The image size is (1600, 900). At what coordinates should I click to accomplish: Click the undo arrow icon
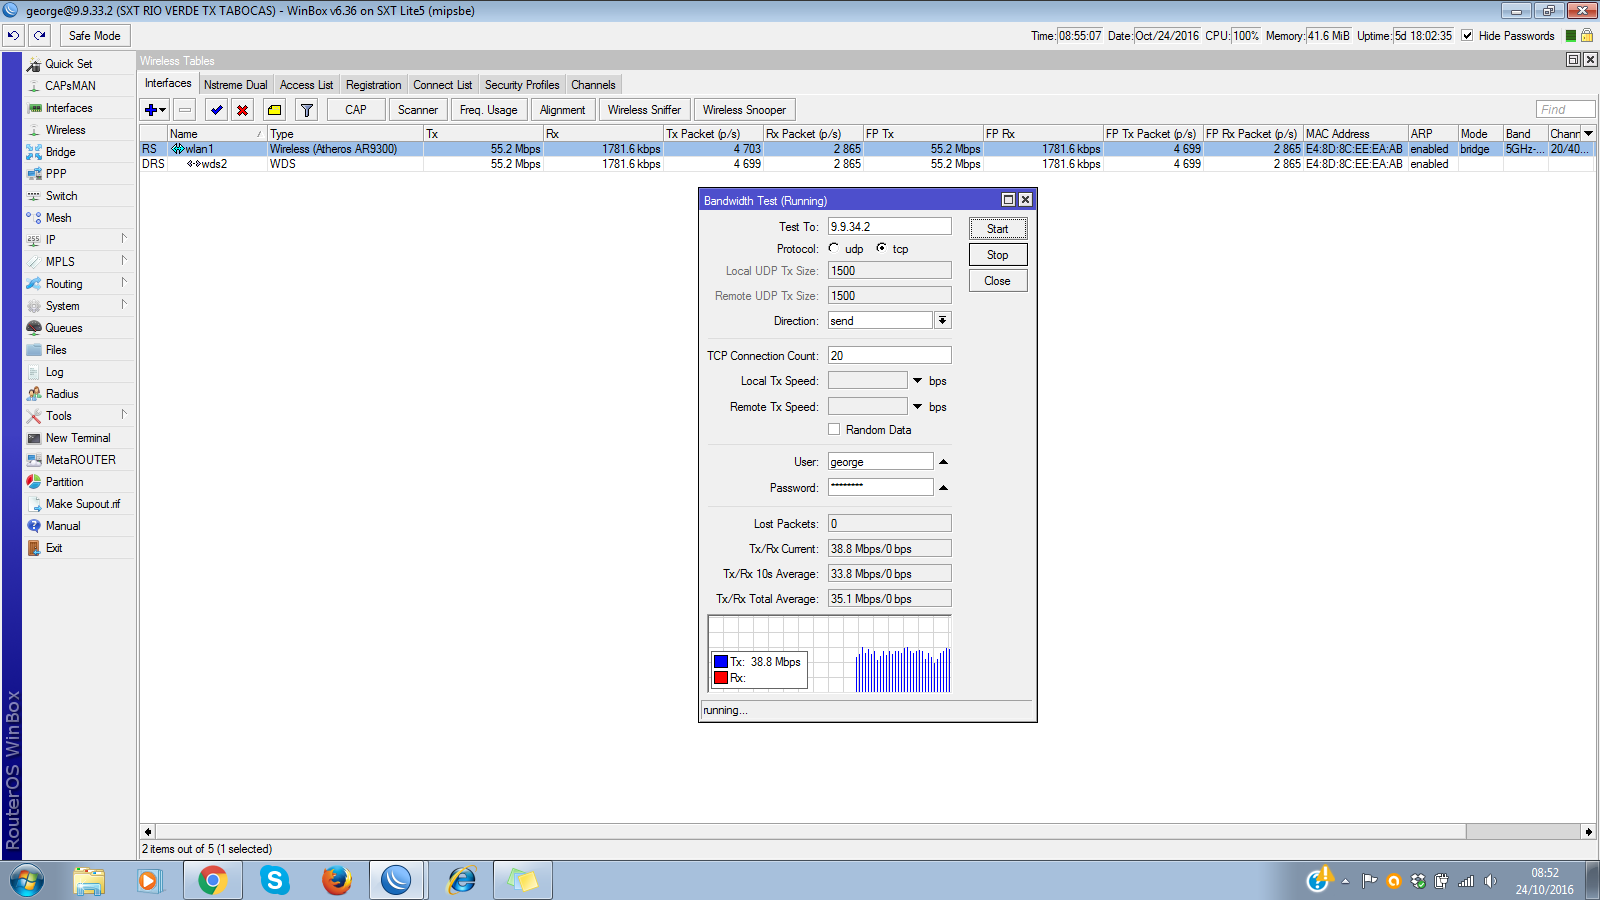(x=13, y=35)
